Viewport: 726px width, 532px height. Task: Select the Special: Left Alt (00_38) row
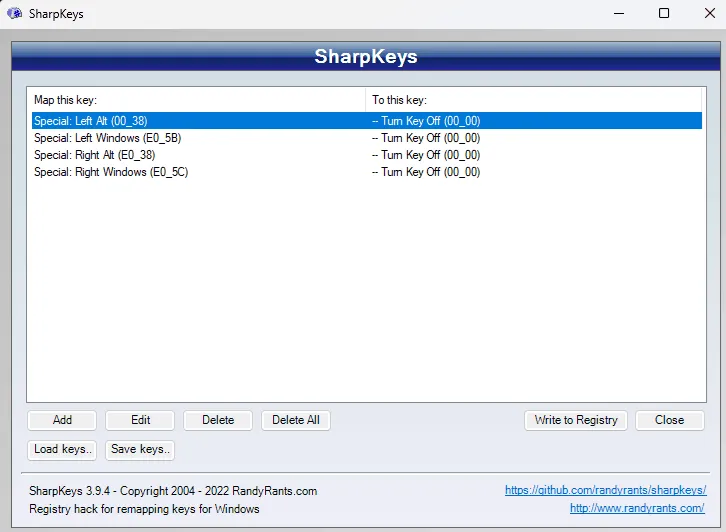pyautogui.click(x=367, y=121)
